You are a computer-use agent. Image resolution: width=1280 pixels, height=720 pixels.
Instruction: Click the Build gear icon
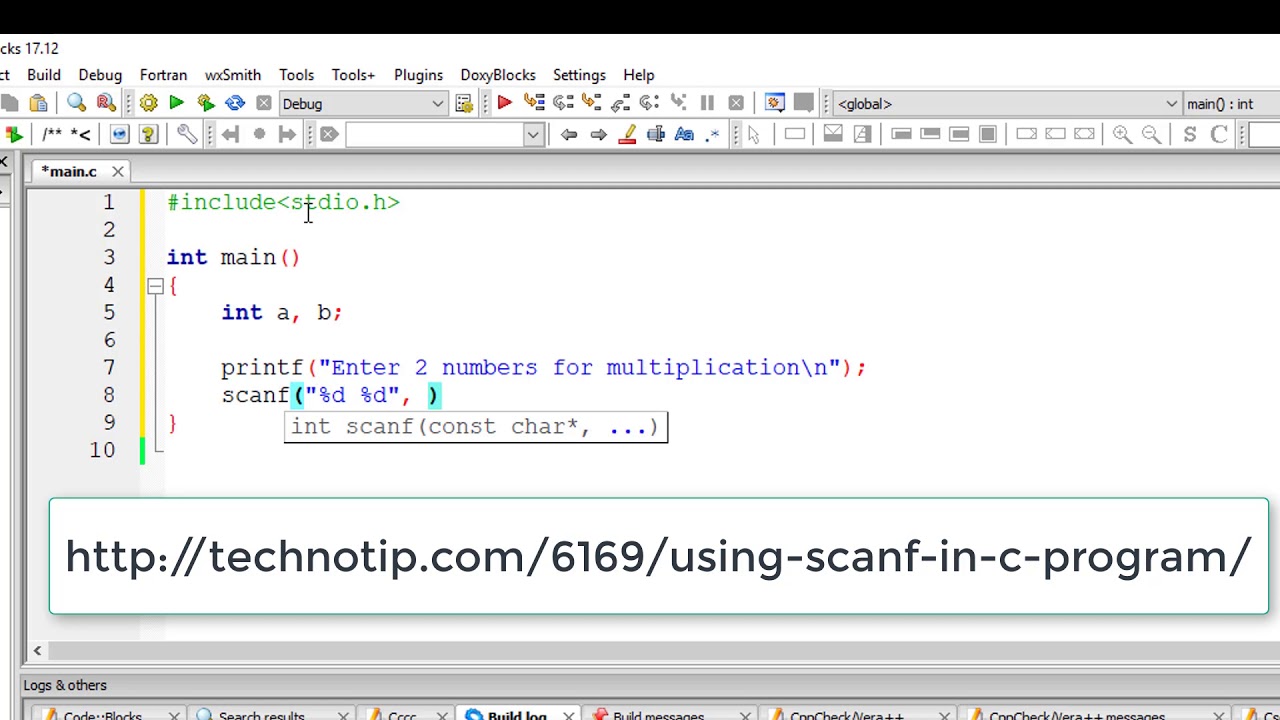(x=148, y=103)
